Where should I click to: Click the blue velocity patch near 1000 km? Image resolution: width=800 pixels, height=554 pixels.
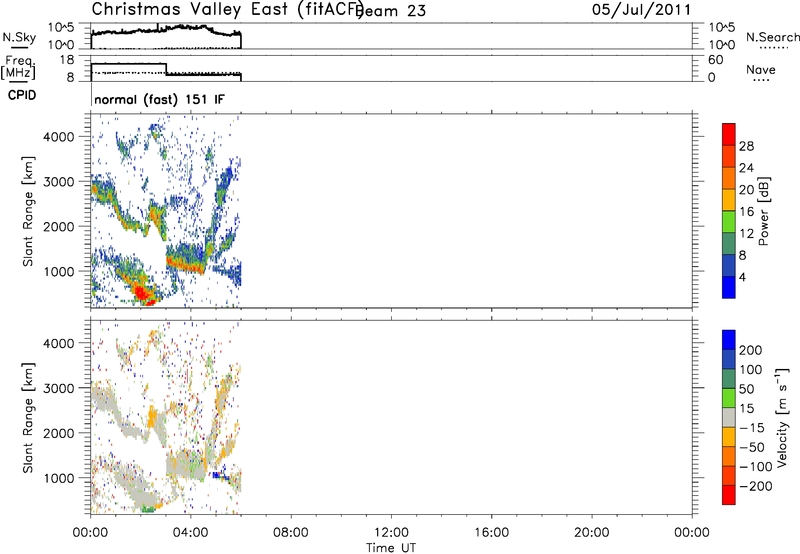pos(219,475)
